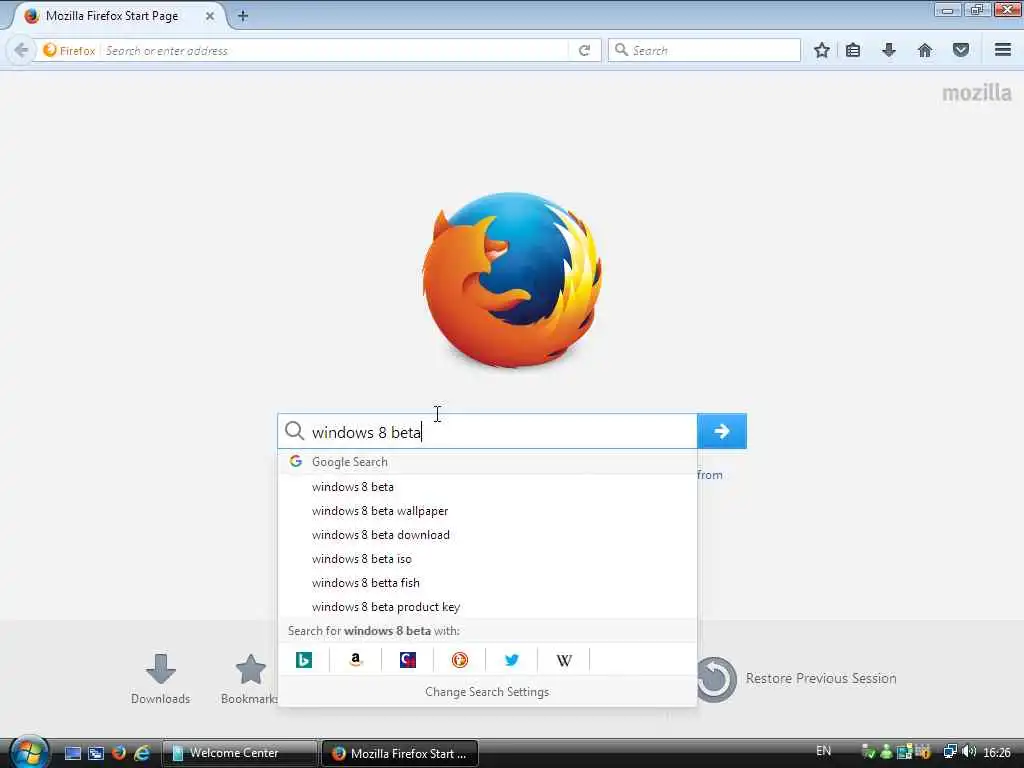Choose suggestion "windows 8 beta download"
This screenshot has height=768, width=1024.
pyautogui.click(x=487, y=535)
